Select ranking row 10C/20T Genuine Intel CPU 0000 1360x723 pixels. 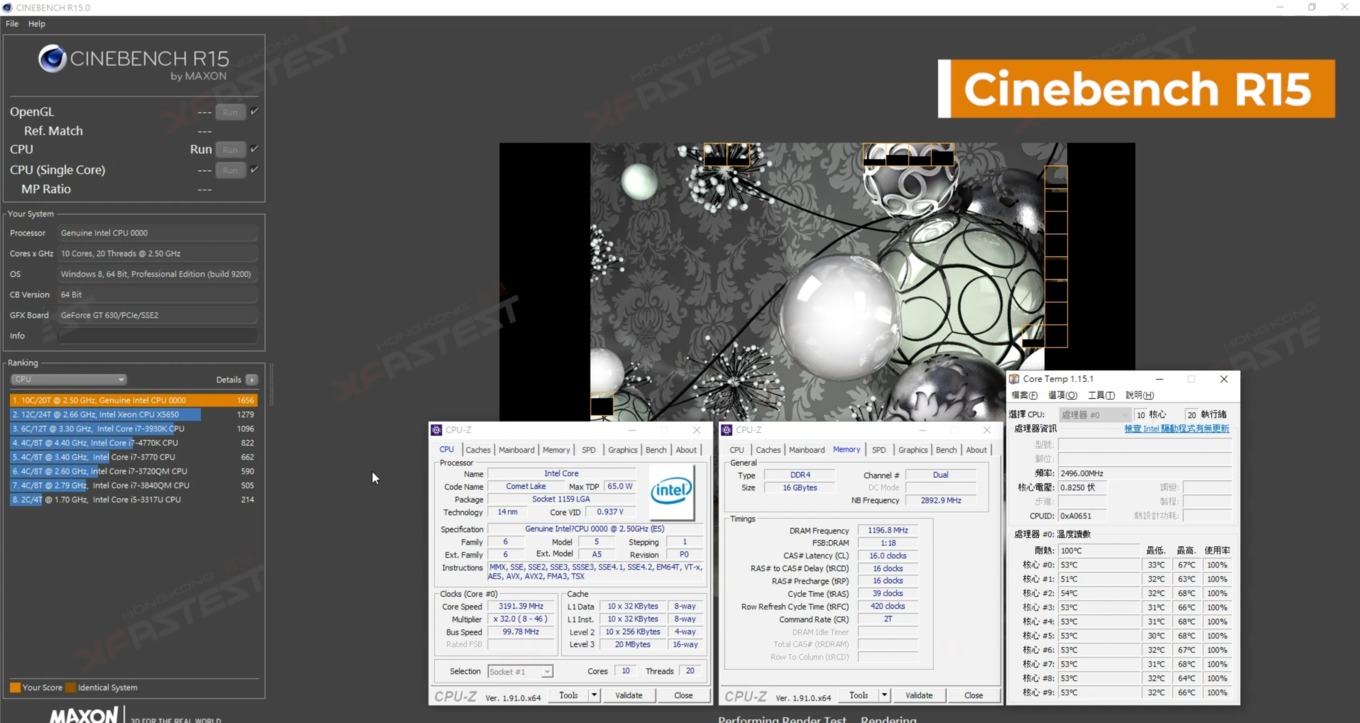133,400
